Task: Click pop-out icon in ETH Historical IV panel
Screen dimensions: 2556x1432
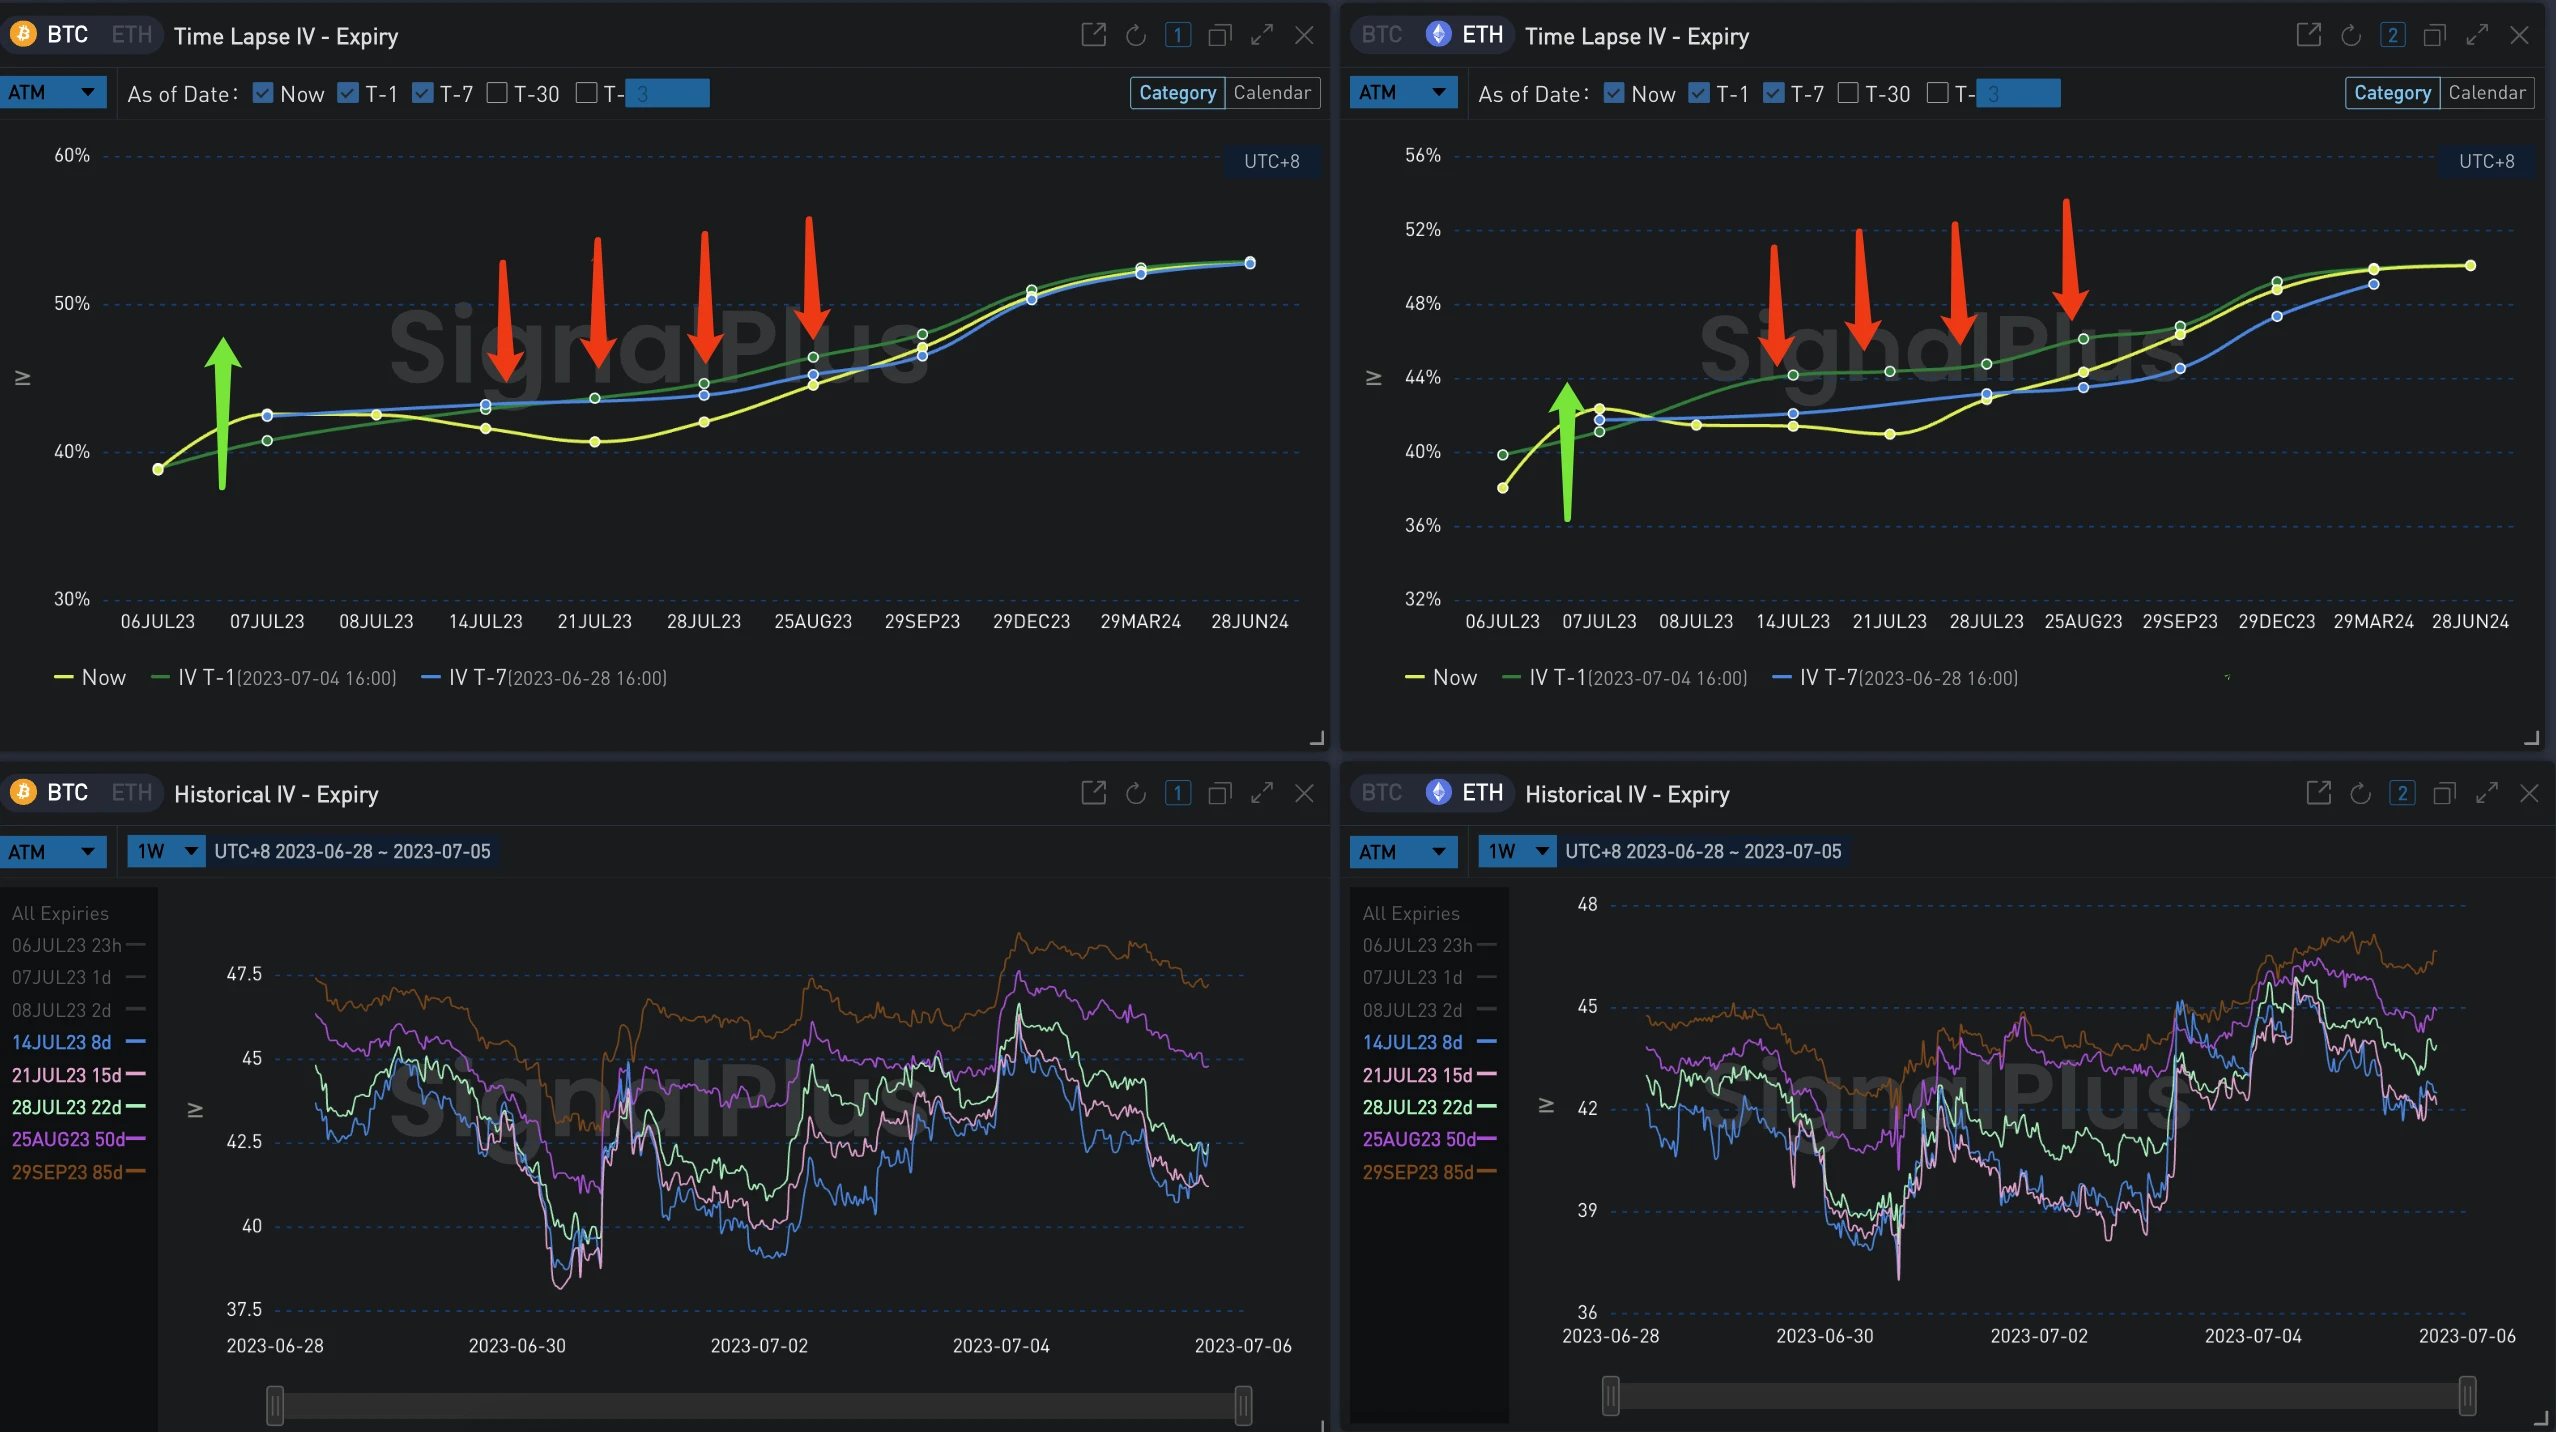Action: (x=2318, y=793)
